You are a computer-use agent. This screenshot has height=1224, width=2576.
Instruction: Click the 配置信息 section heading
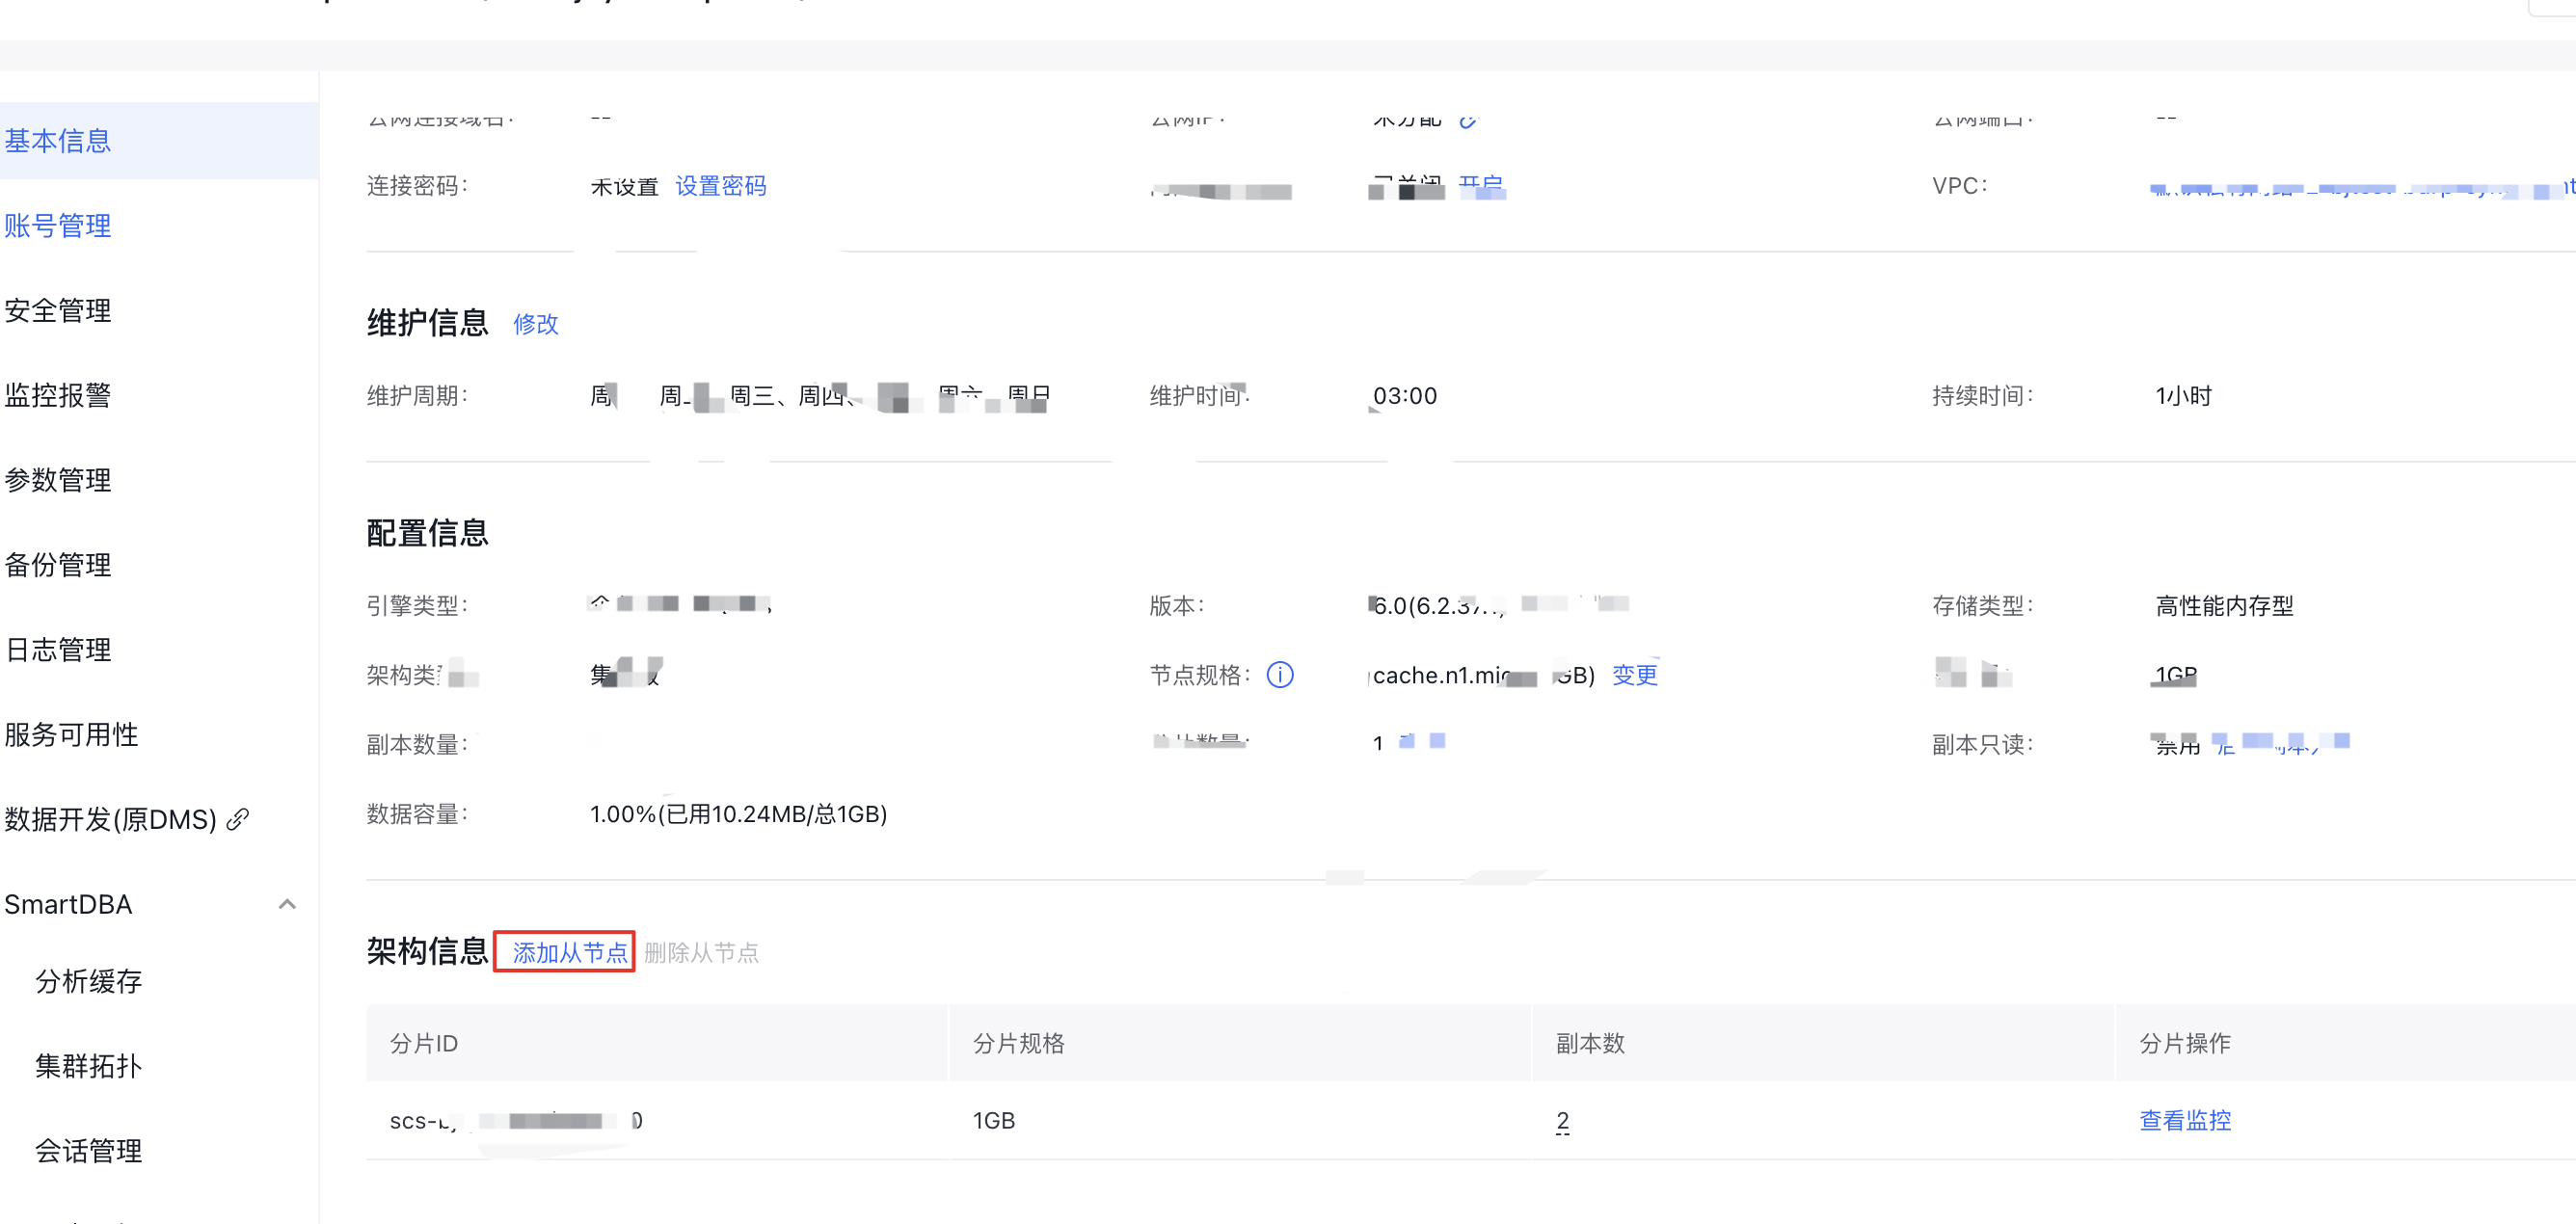pyautogui.click(x=427, y=534)
